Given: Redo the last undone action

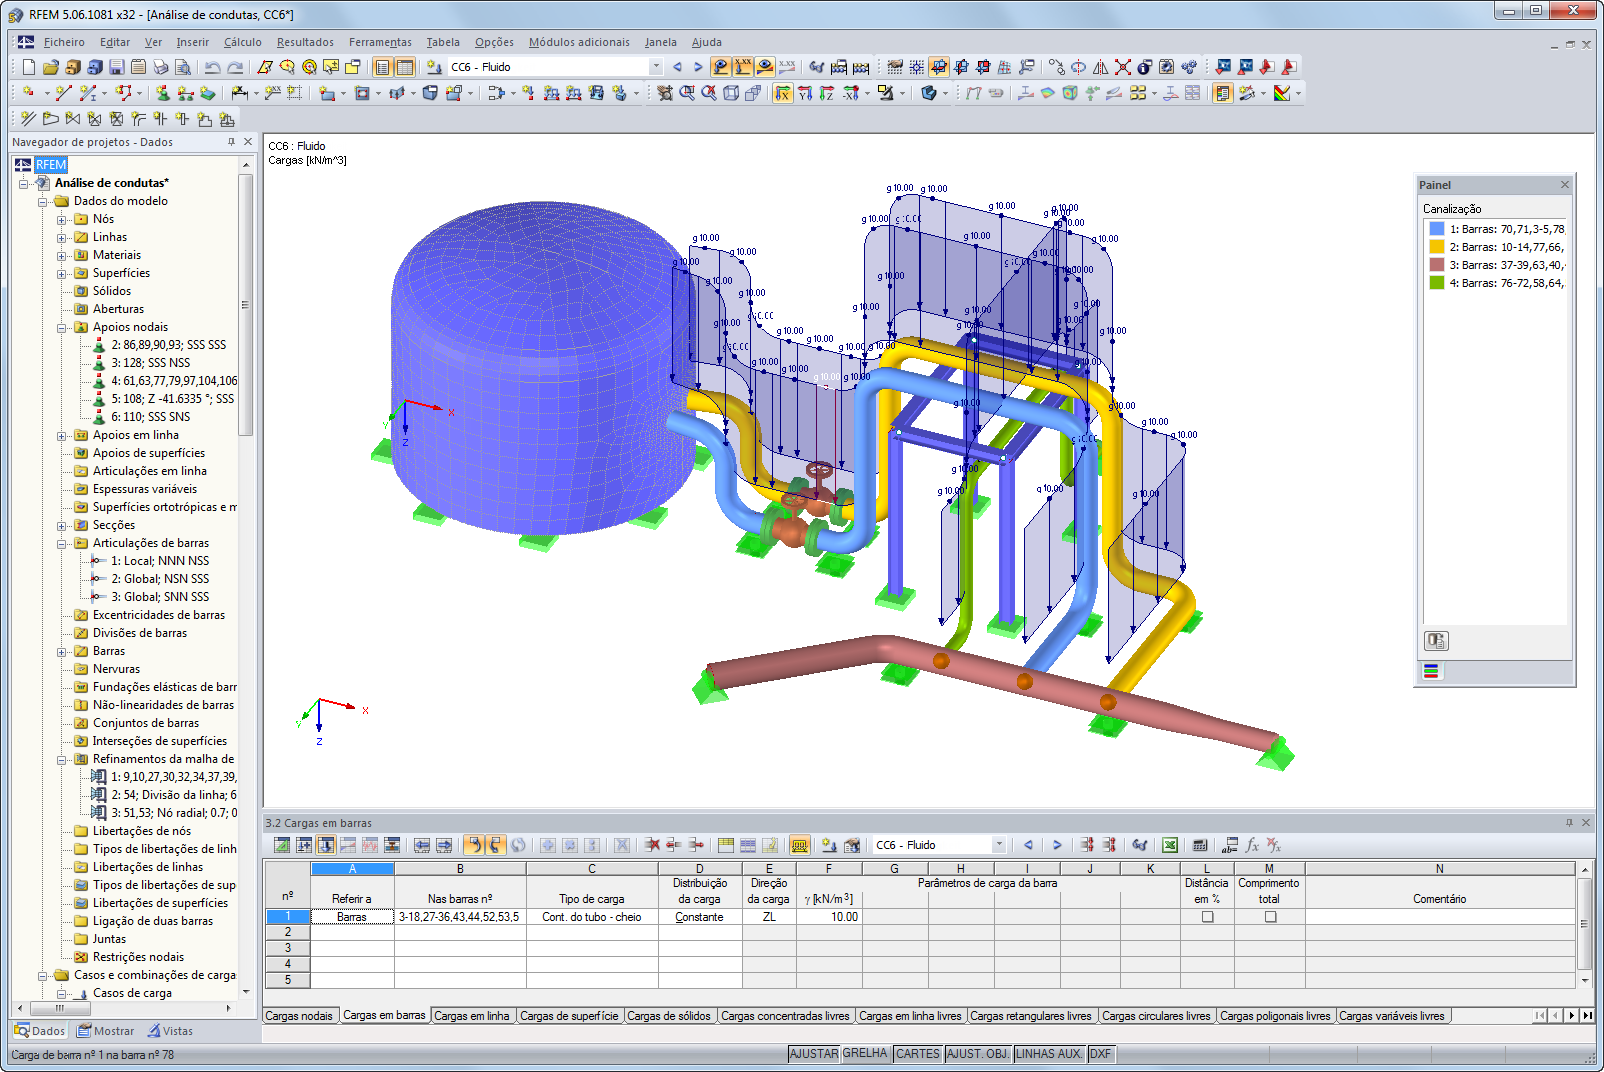Looking at the screenshot, I should (235, 67).
